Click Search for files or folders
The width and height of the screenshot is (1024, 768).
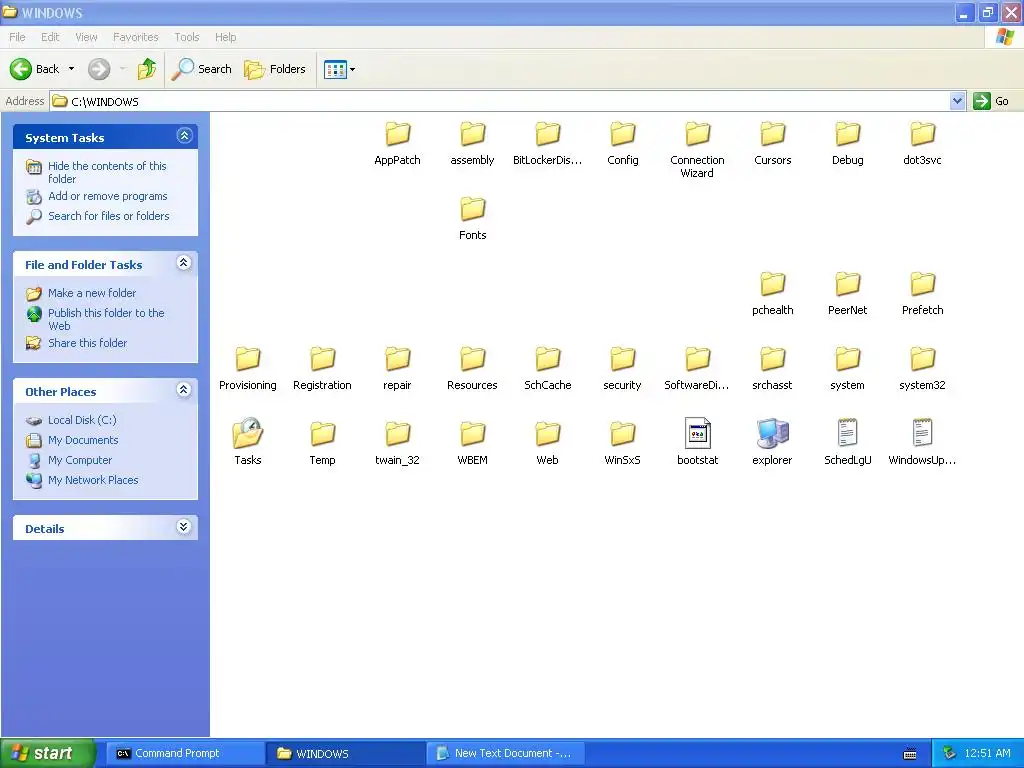click(108, 216)
